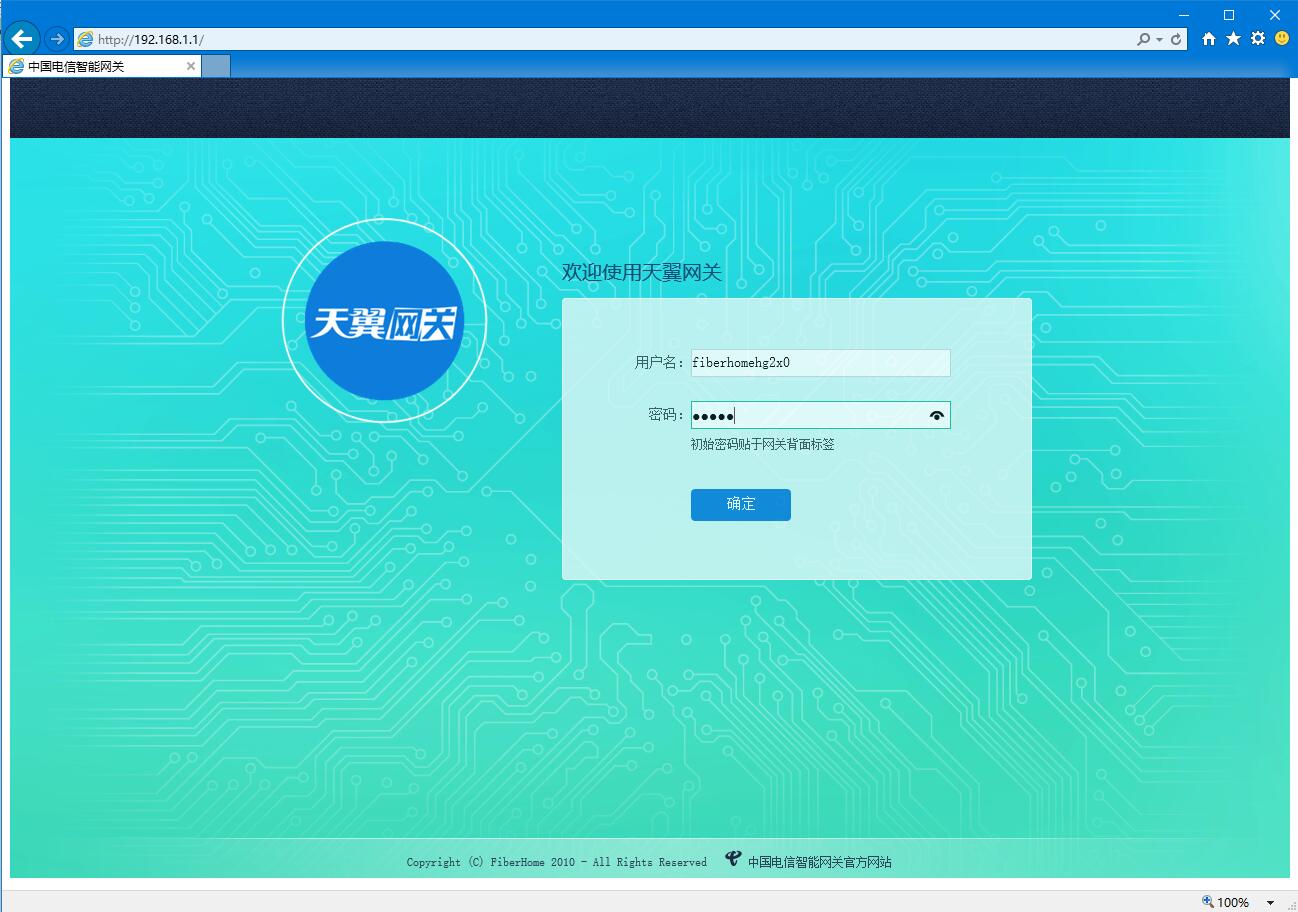
Task: Open the address bar autocomplete dropdown arrow
Action: 1159,39
